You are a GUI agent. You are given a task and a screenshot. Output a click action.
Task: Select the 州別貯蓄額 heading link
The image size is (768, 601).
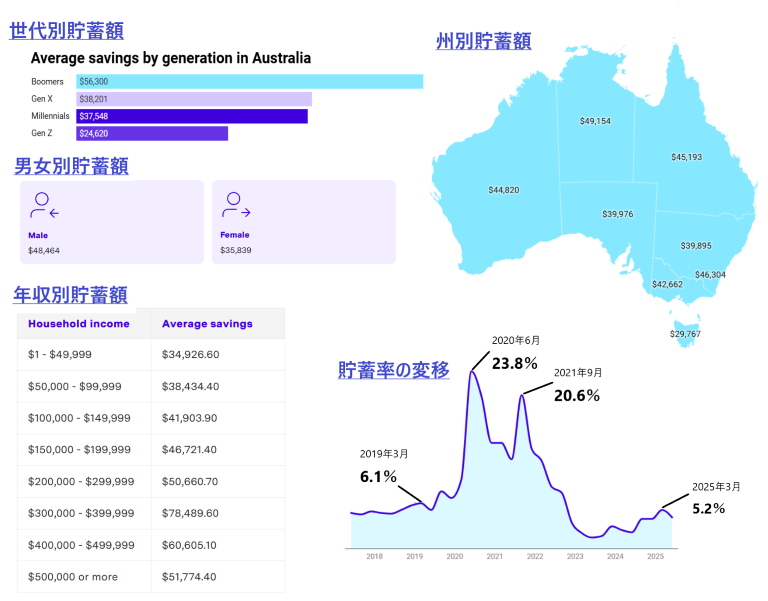tap(483, 41)
